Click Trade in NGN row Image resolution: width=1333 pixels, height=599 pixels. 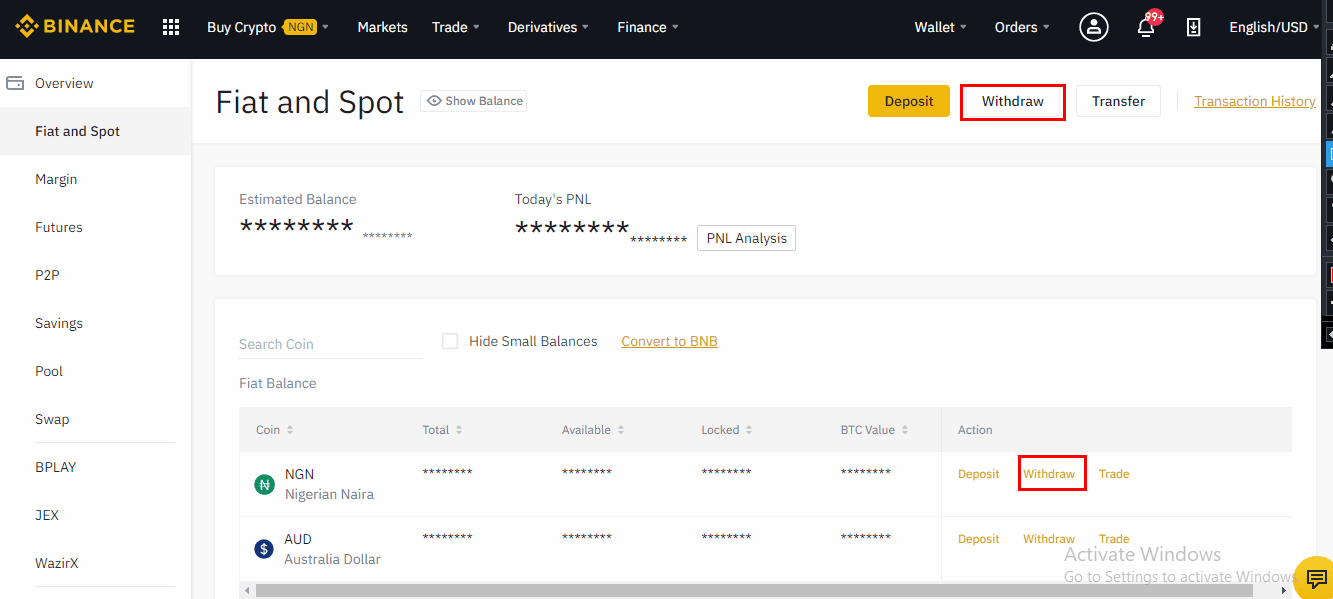click(x=1114, y=474)
